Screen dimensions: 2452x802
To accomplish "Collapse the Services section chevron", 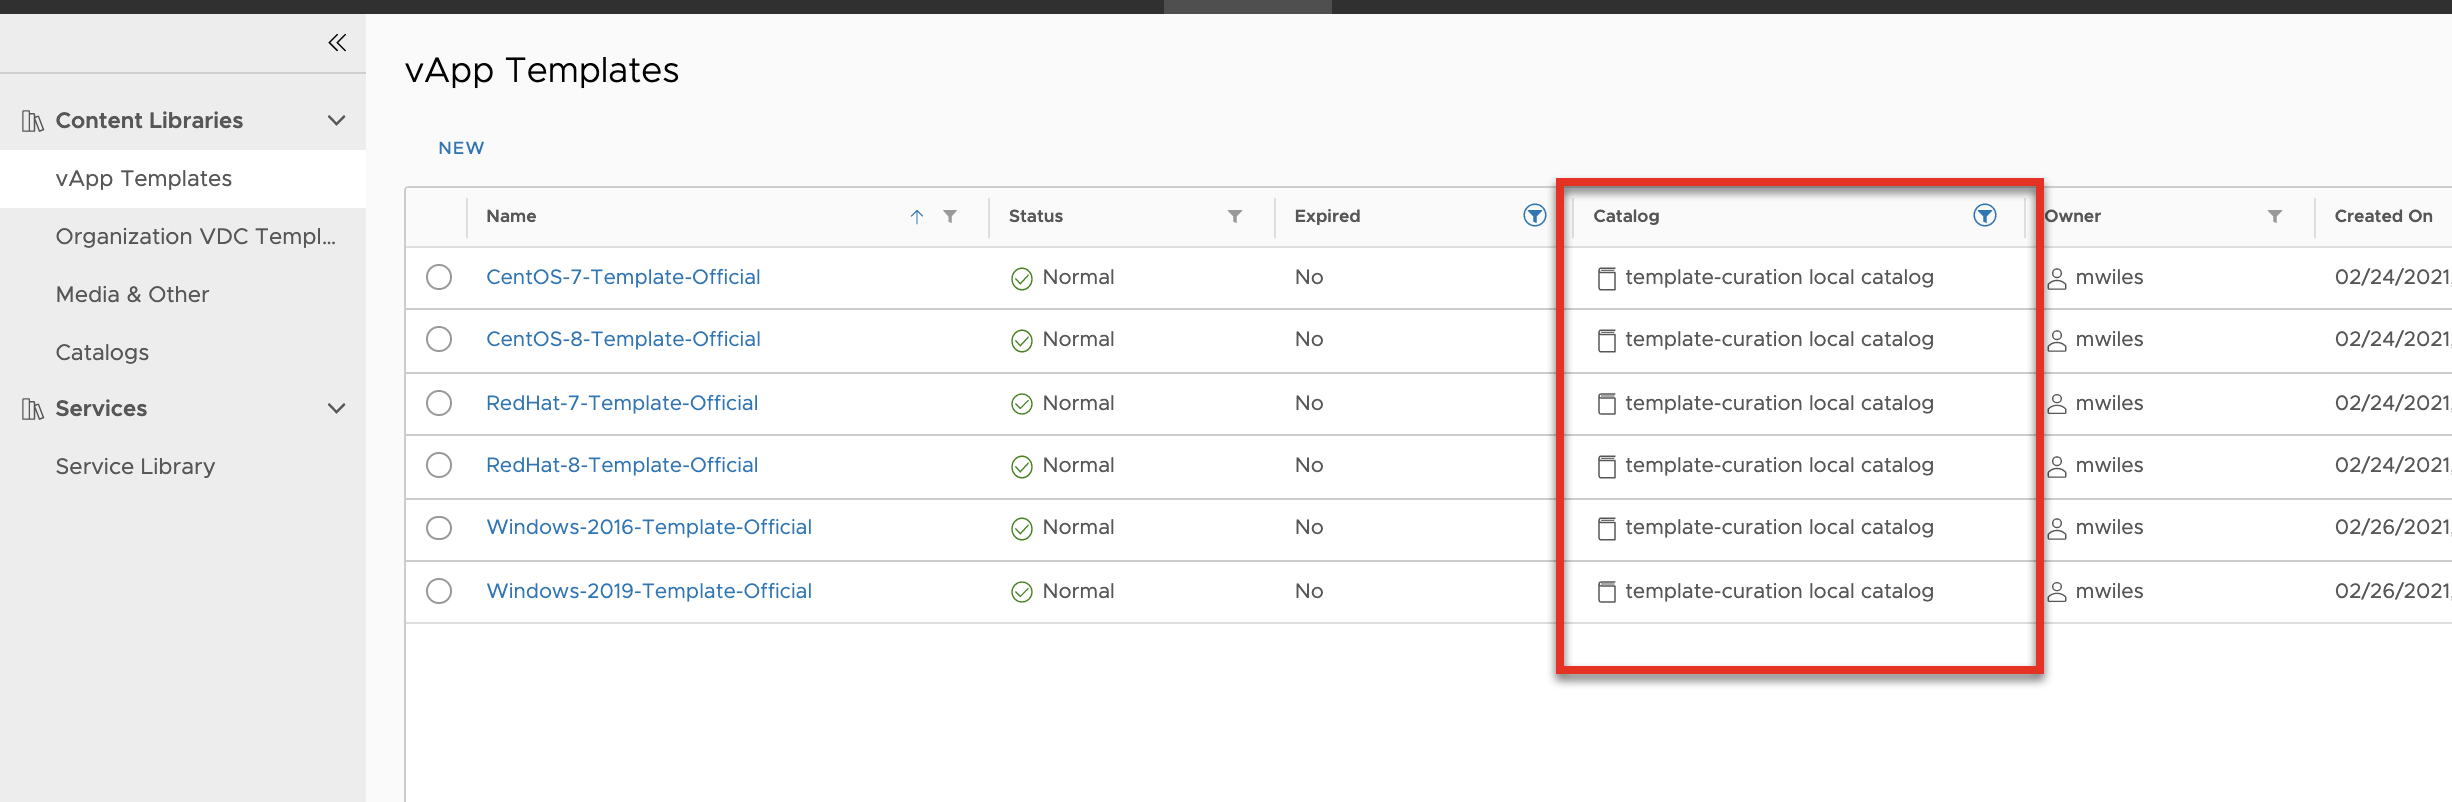I will [337, 408].
